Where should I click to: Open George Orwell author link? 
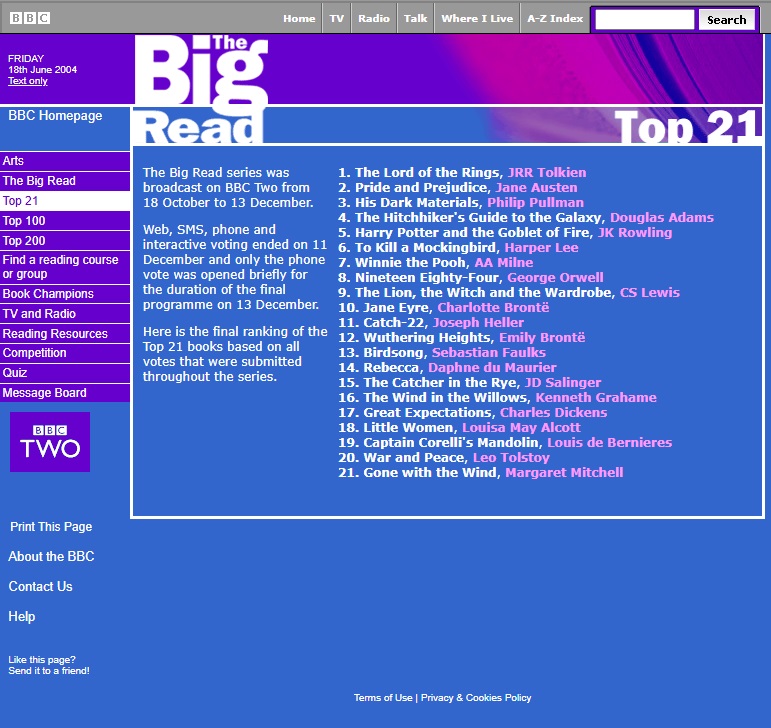tap(555, 278)
